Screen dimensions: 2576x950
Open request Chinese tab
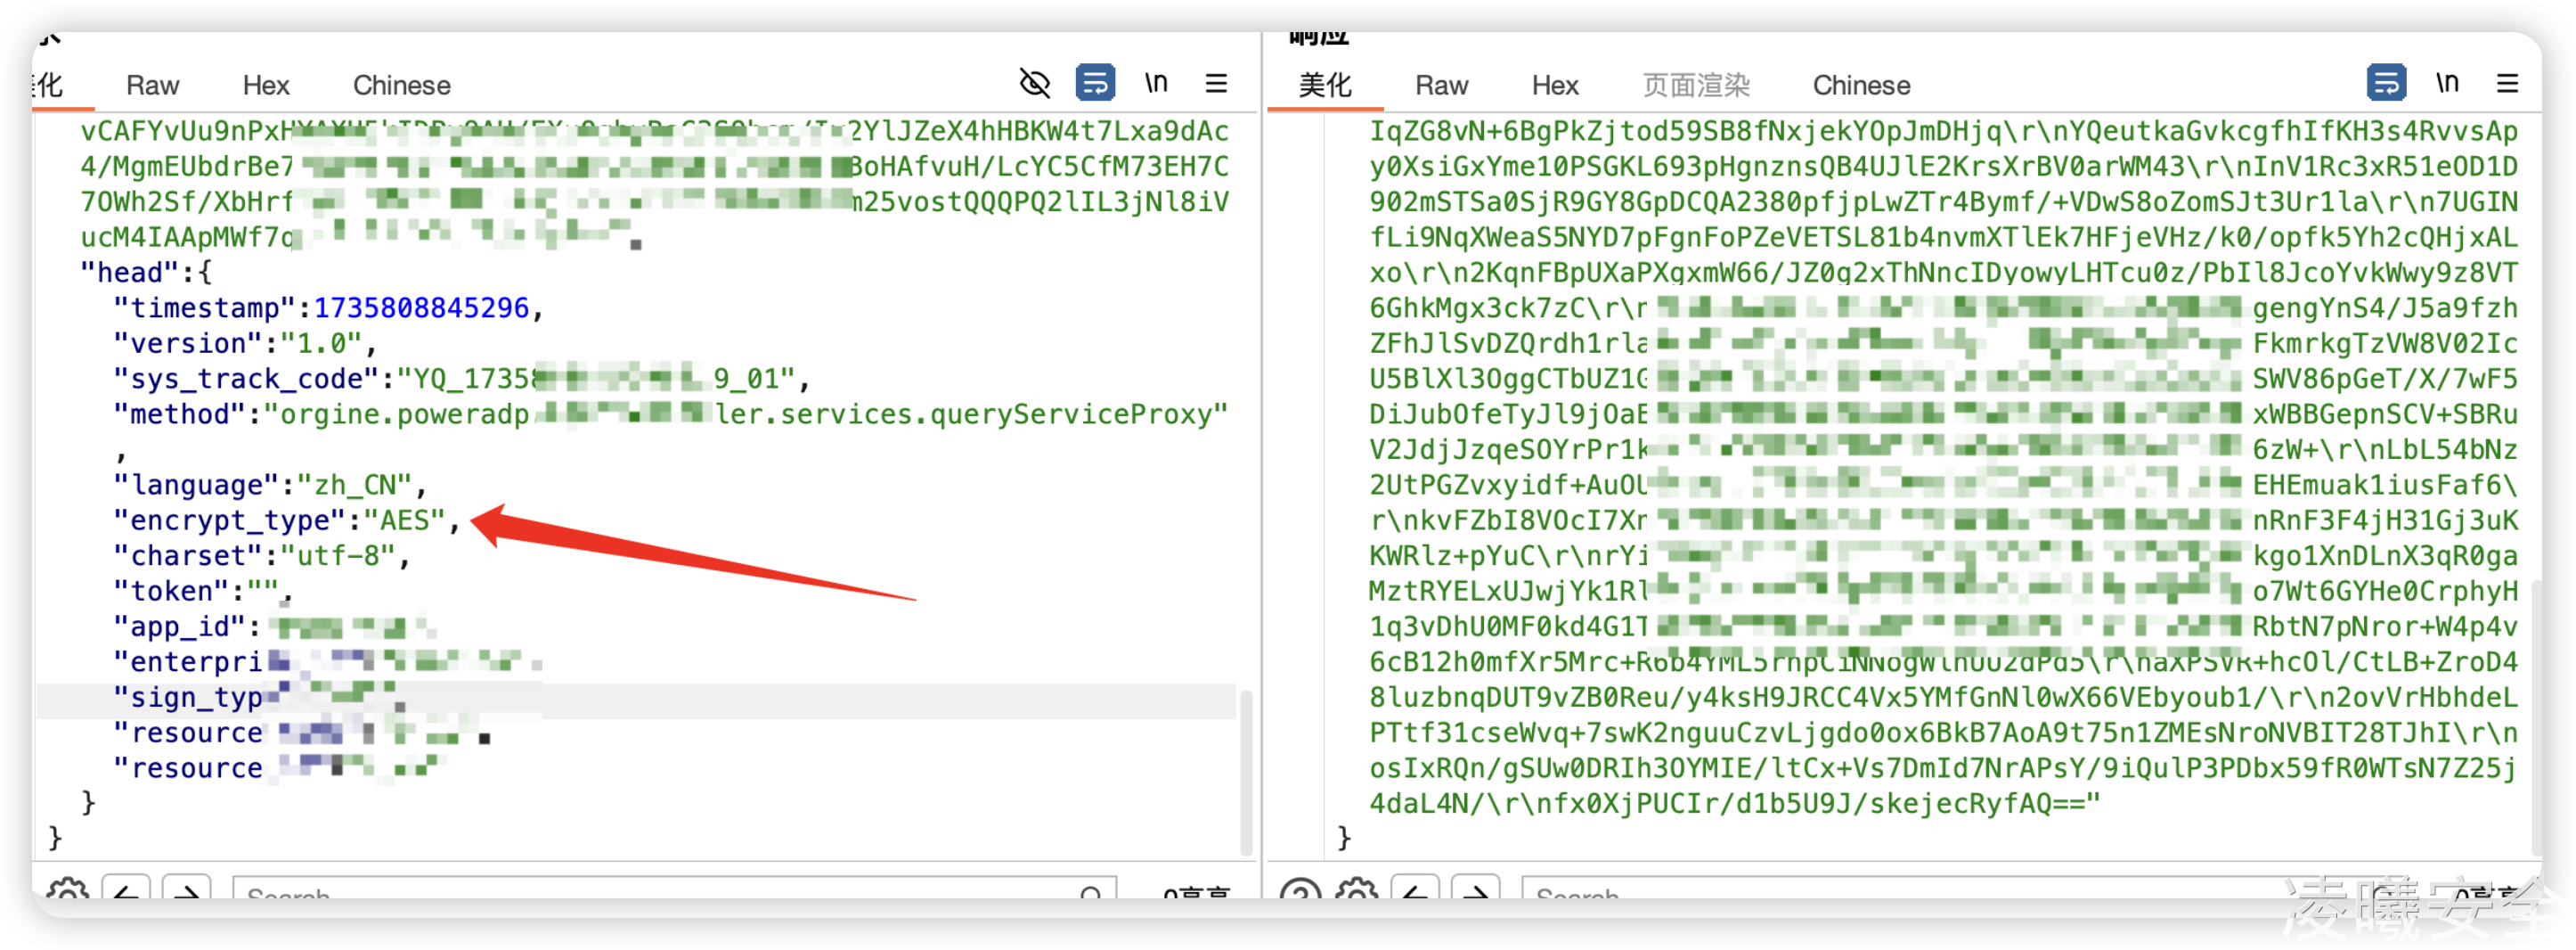pos(401,86)
